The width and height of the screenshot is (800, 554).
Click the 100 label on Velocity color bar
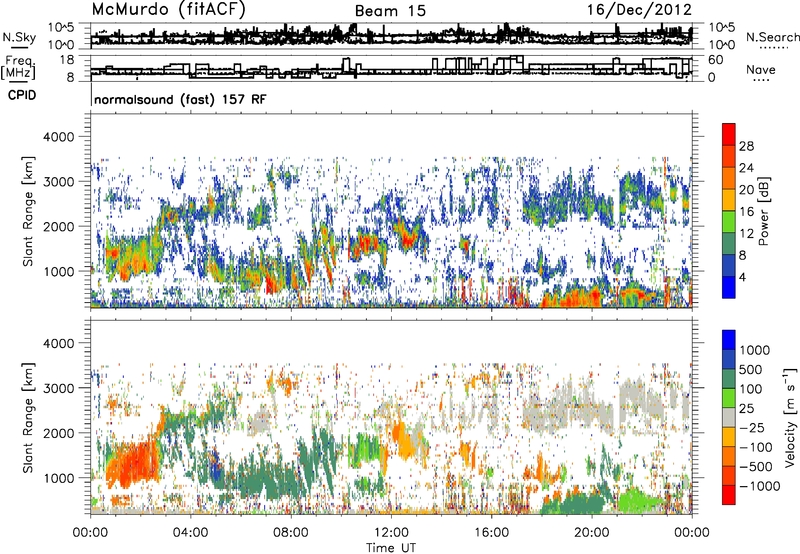(x=749, y=389)
